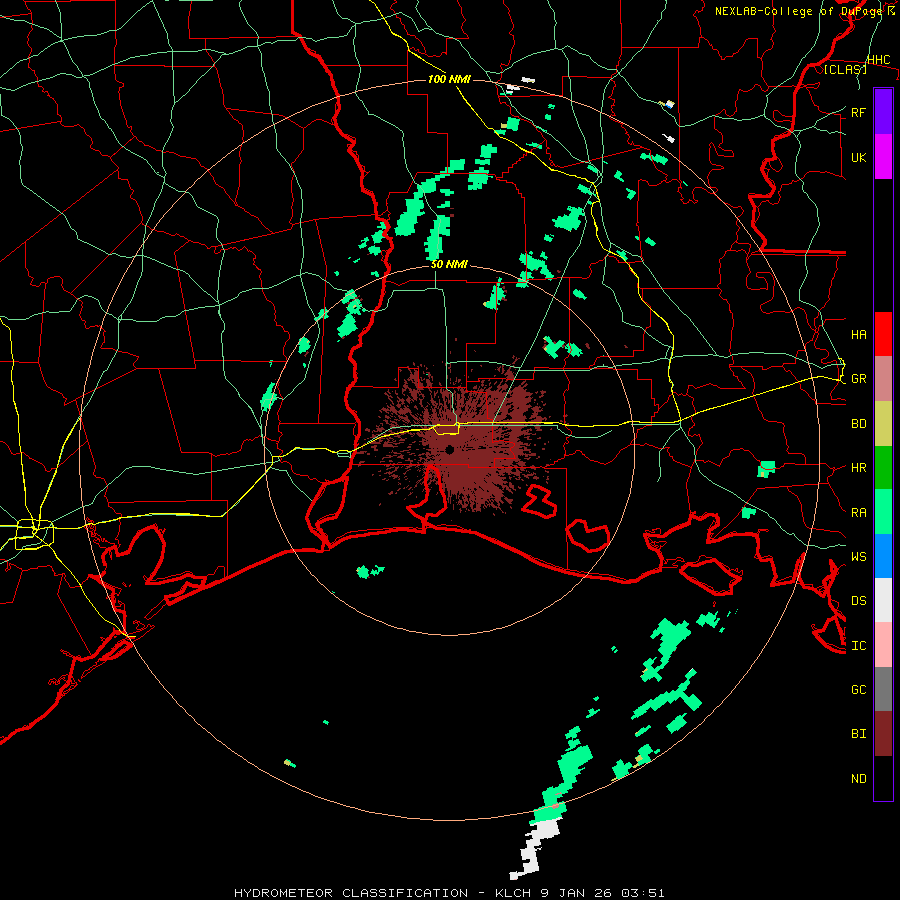The width and height of the screenshot is (900, 900).
Task: Click the GC gray legend swatch
Action: 883,689
